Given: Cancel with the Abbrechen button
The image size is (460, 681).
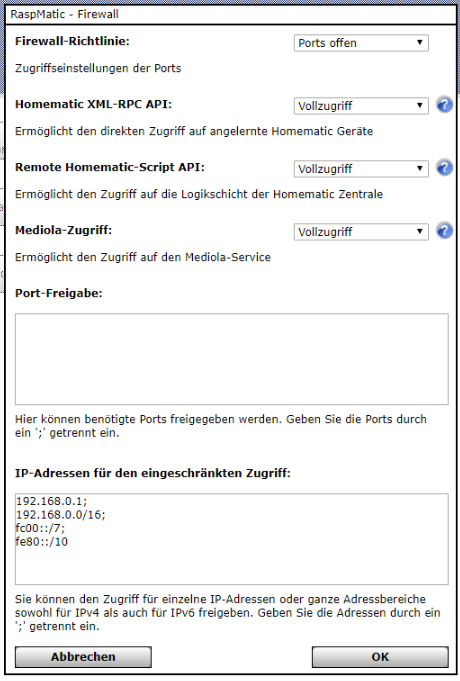Looking at the screenshot, I should (83, 657).
